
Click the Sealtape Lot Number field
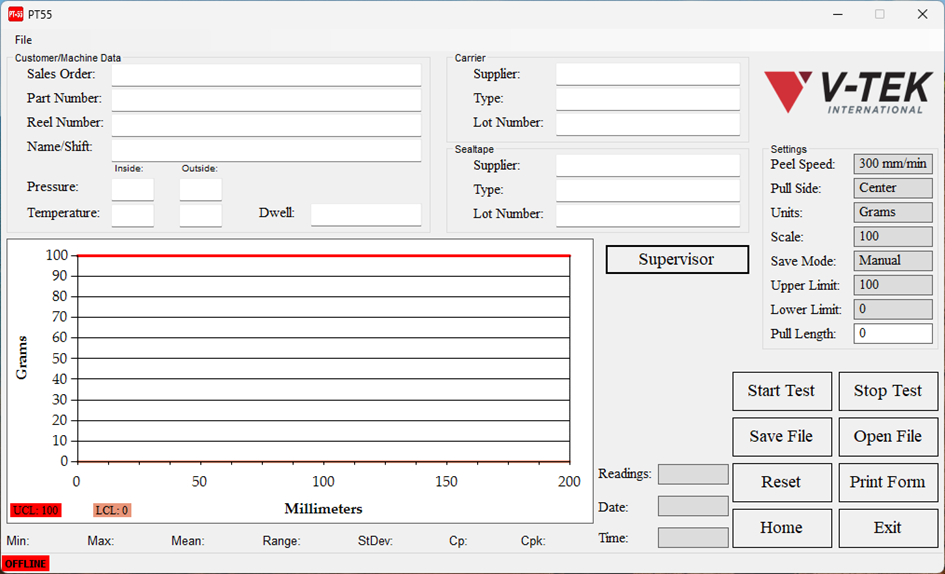click(647, 215)
